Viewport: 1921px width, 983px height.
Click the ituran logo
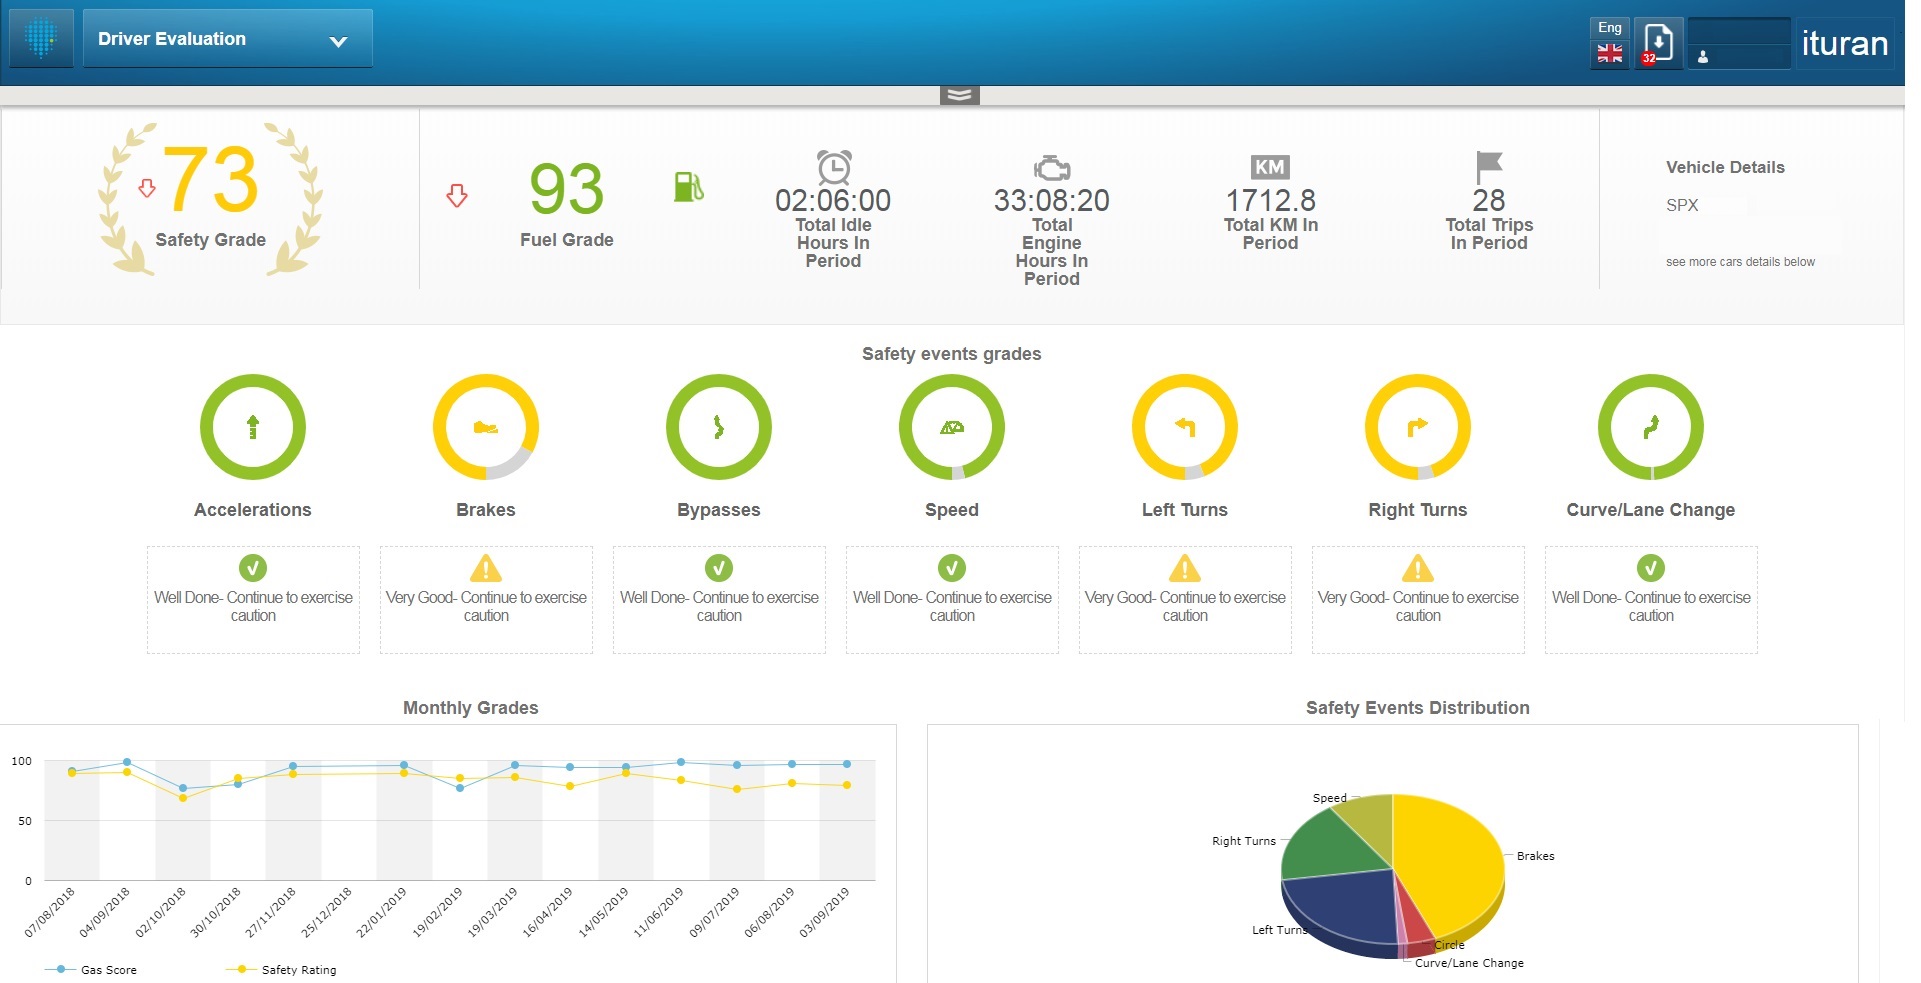(1843, 42)
